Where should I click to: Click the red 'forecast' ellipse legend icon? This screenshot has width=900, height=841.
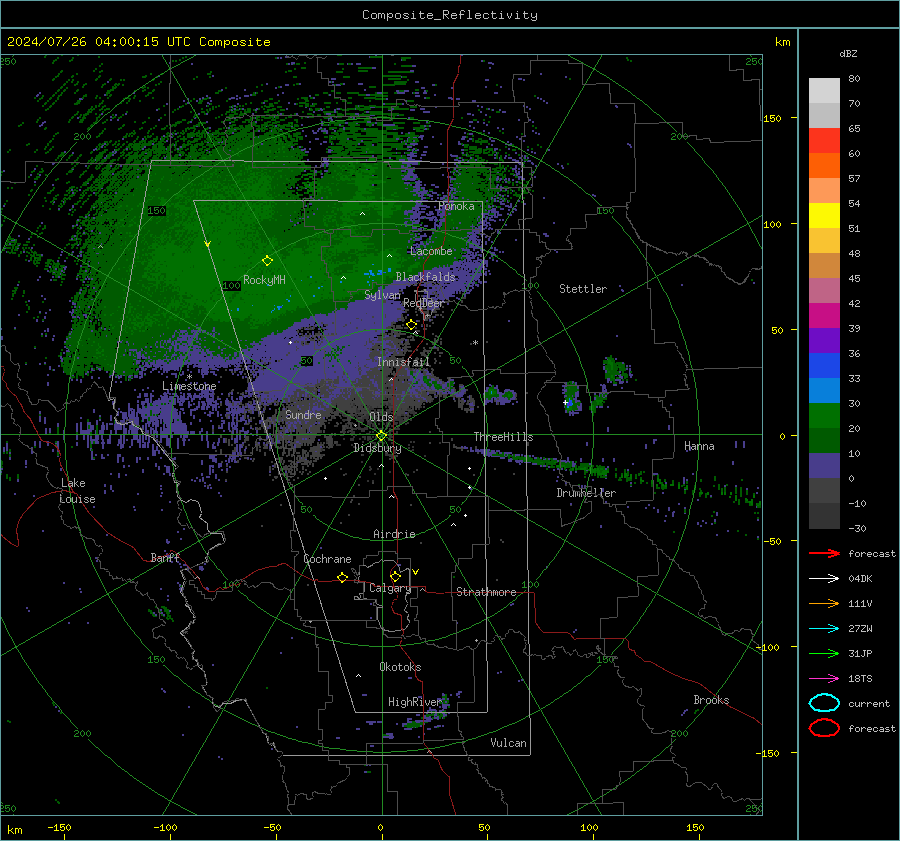[x=824, y=728]
